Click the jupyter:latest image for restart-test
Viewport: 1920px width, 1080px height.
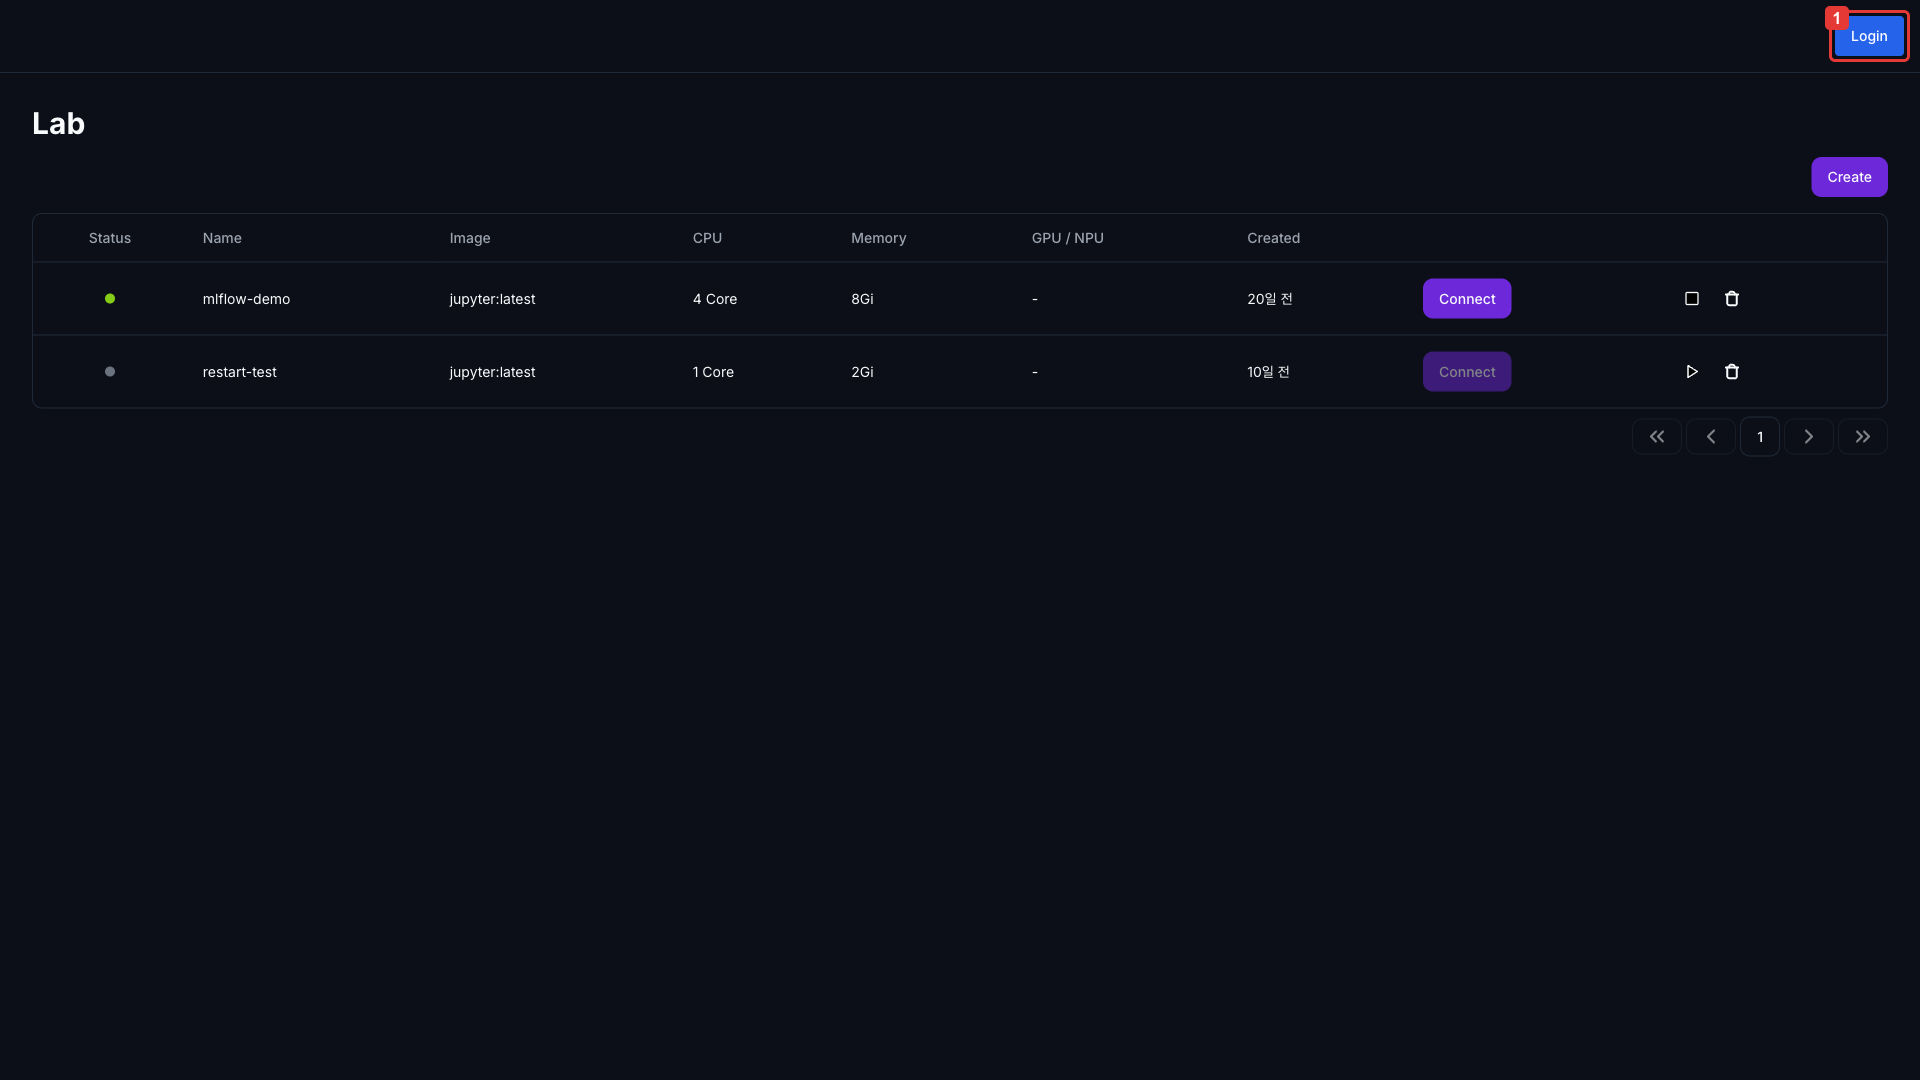point(492,372)
